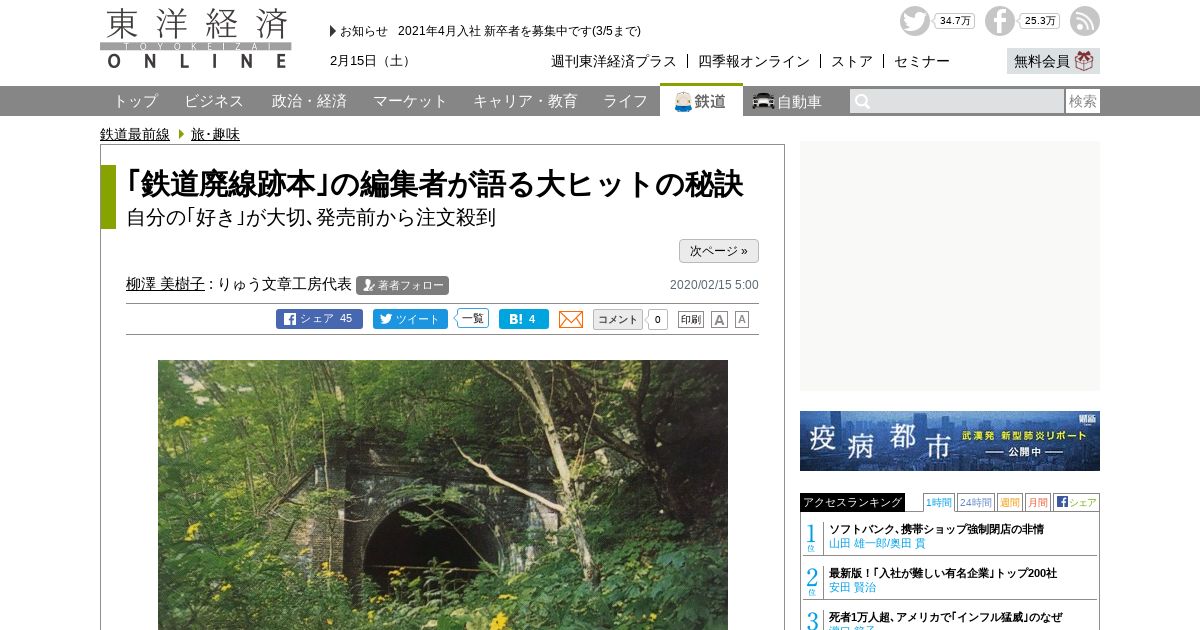Open author 柳澤 美樹子 profile link
The height and width of the screenshot is (630, 1200).
pyautogui.click(x=165, y=284)
